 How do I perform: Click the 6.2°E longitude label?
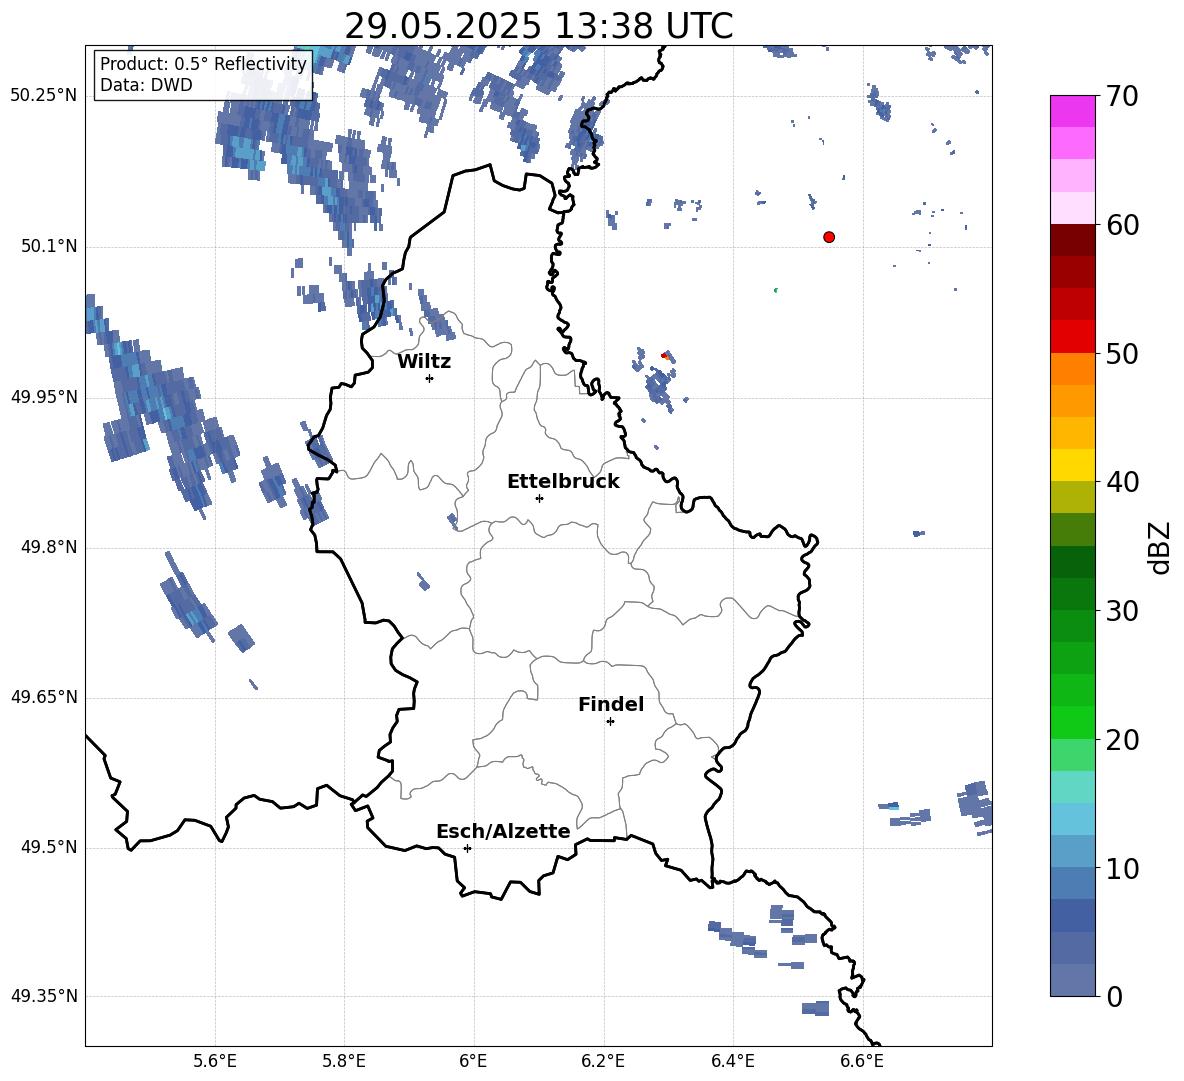point(603,1061)
